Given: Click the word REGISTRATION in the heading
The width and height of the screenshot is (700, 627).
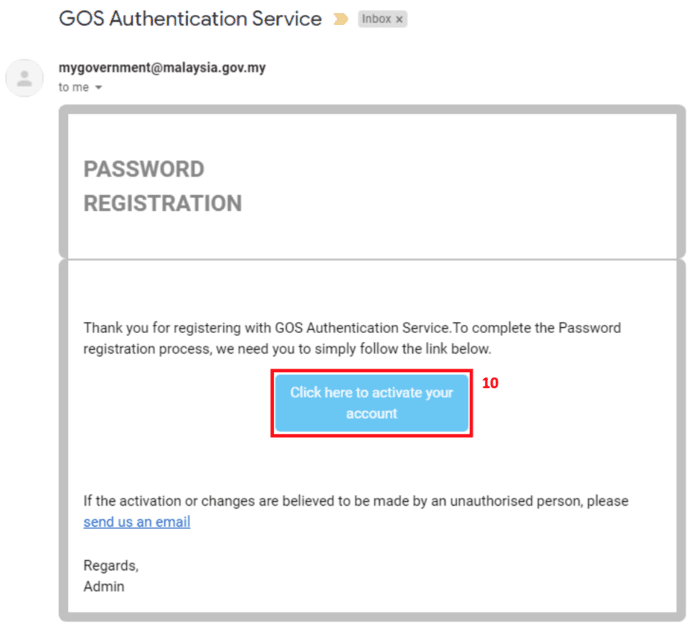Looking at the screenshot, I should [x=162, y=204].
